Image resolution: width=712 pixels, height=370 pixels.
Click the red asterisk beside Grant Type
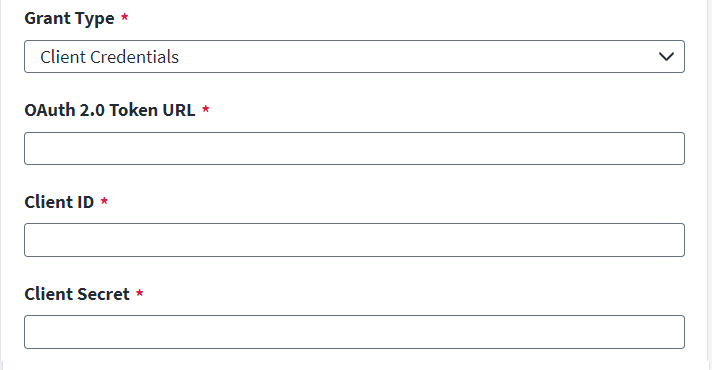click(x=124, y=17)
